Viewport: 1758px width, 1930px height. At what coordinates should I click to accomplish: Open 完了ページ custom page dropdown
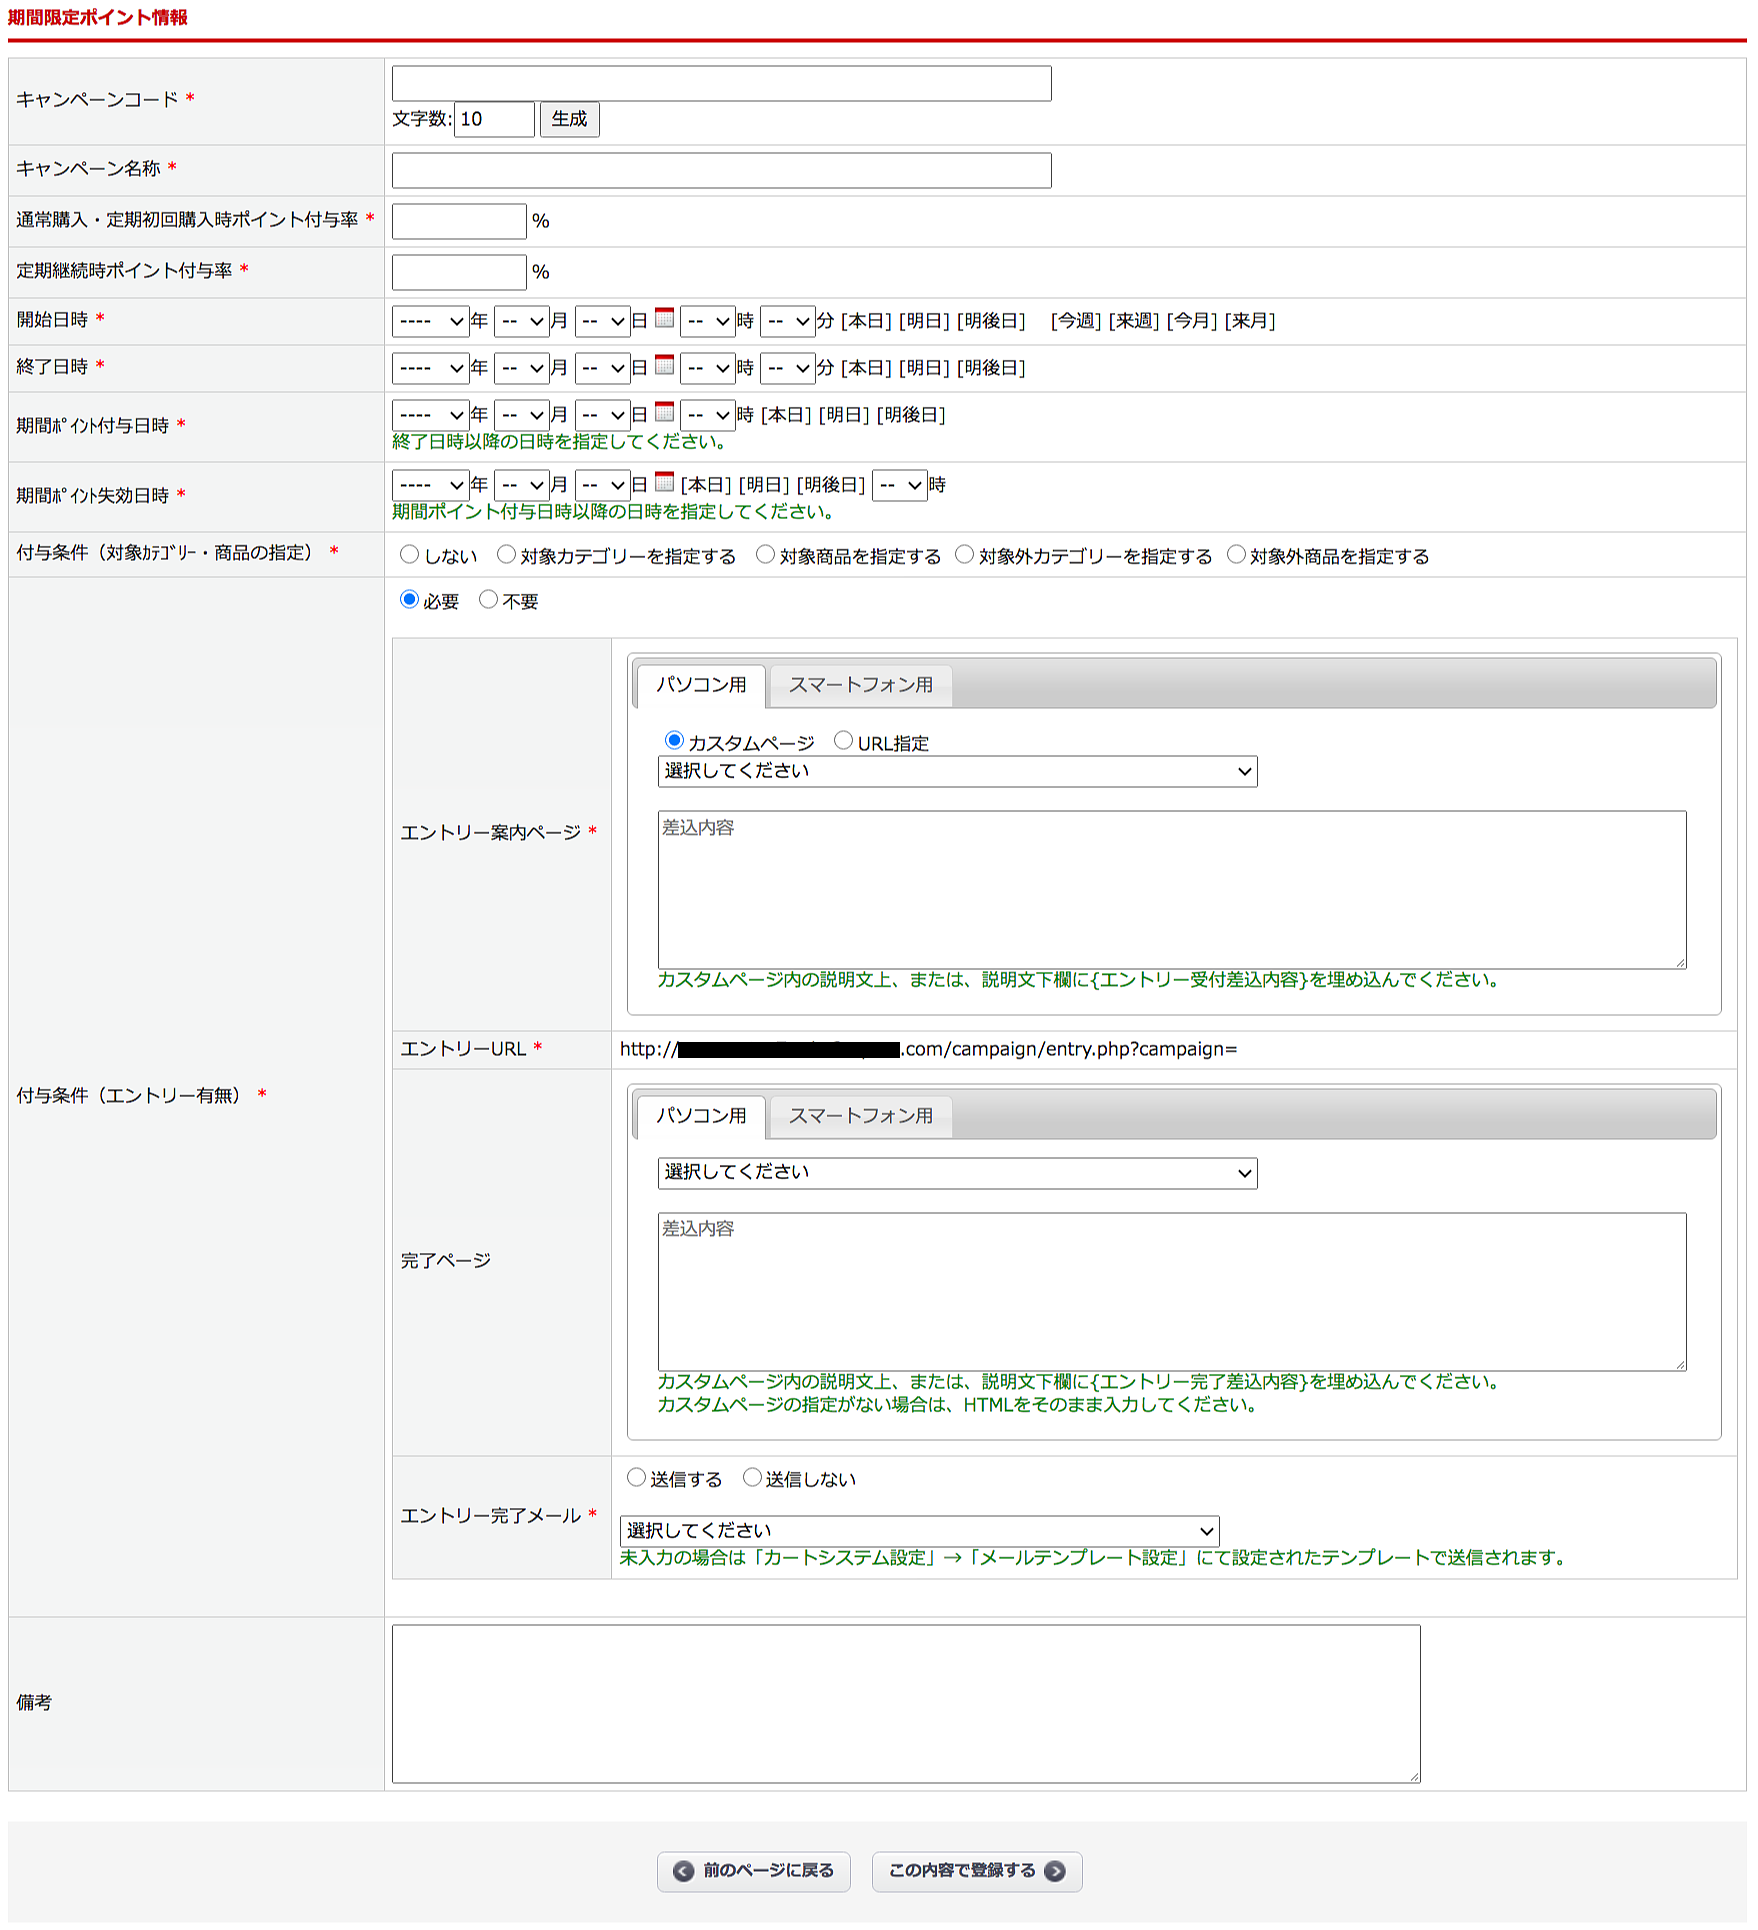click(957, 1173)
